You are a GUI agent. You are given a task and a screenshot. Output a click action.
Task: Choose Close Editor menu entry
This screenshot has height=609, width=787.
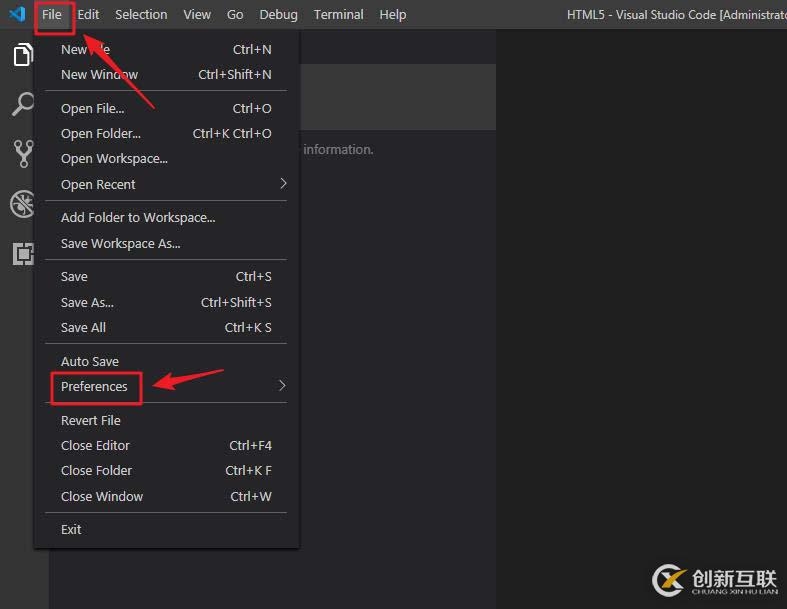[x=166, y=445]
